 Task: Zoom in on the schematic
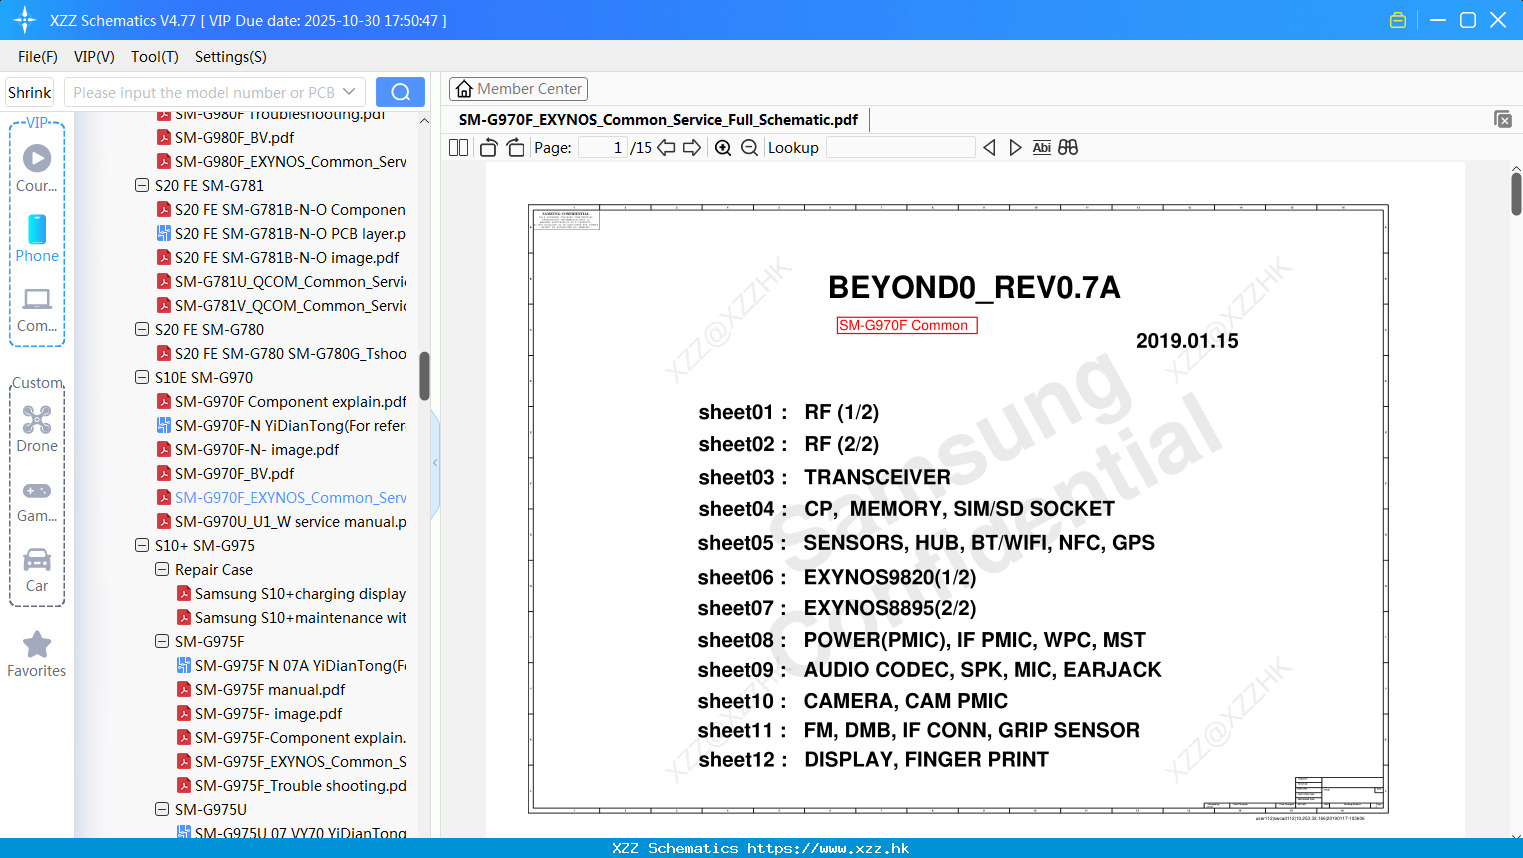point(723,148)
